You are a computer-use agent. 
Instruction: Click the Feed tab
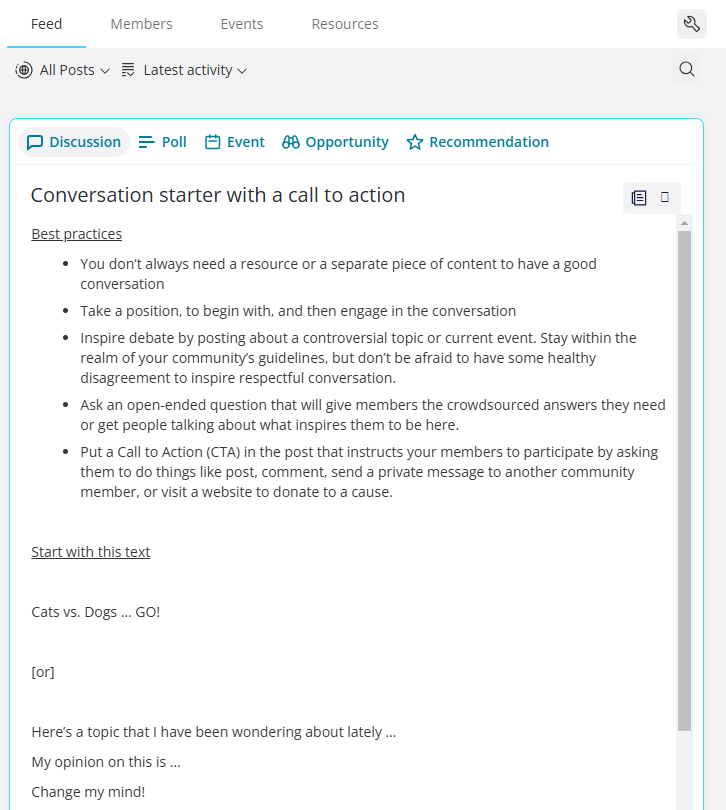(x=47, y=24)
